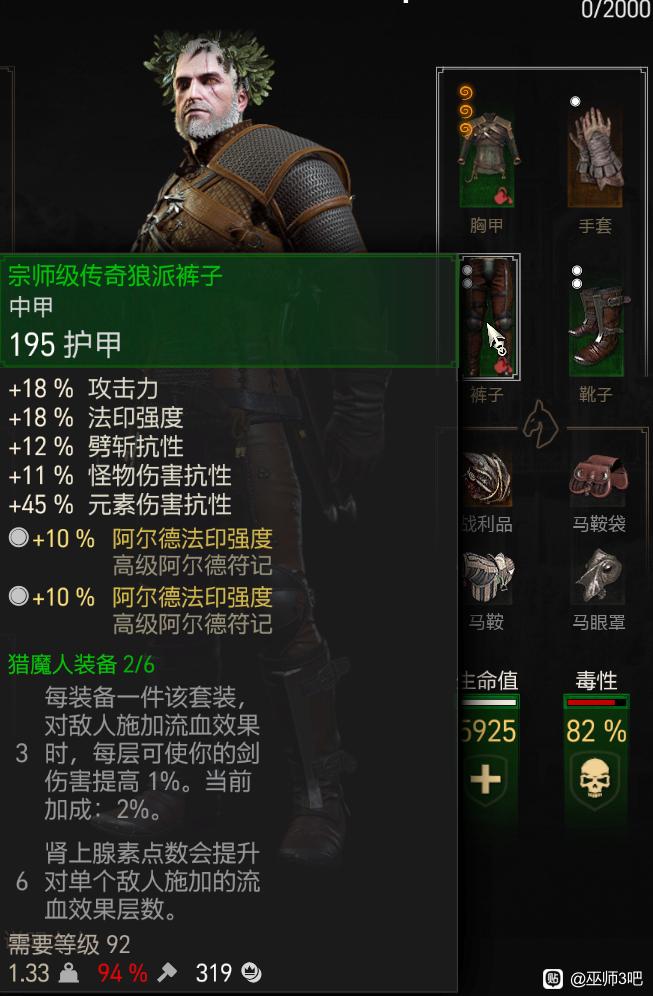Open the trophy (战利品) slot icon
Viewport: 653px width, 996px height.
(487, 479)
